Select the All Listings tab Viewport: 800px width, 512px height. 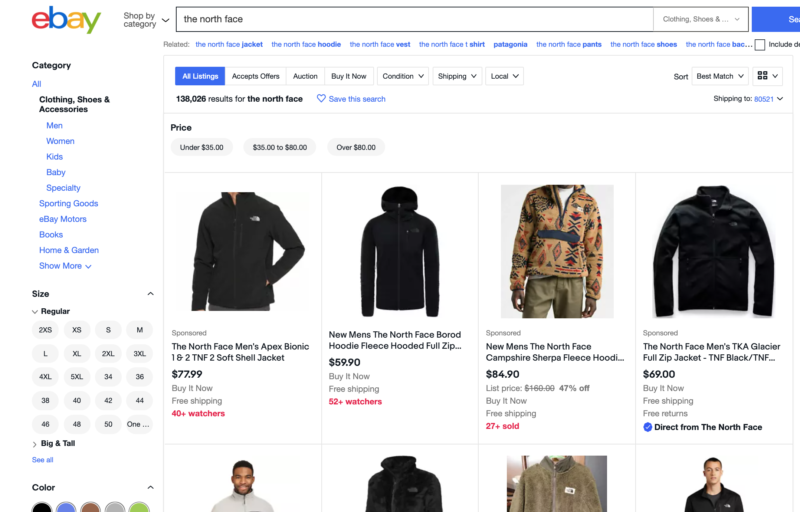tap(200, 76)
